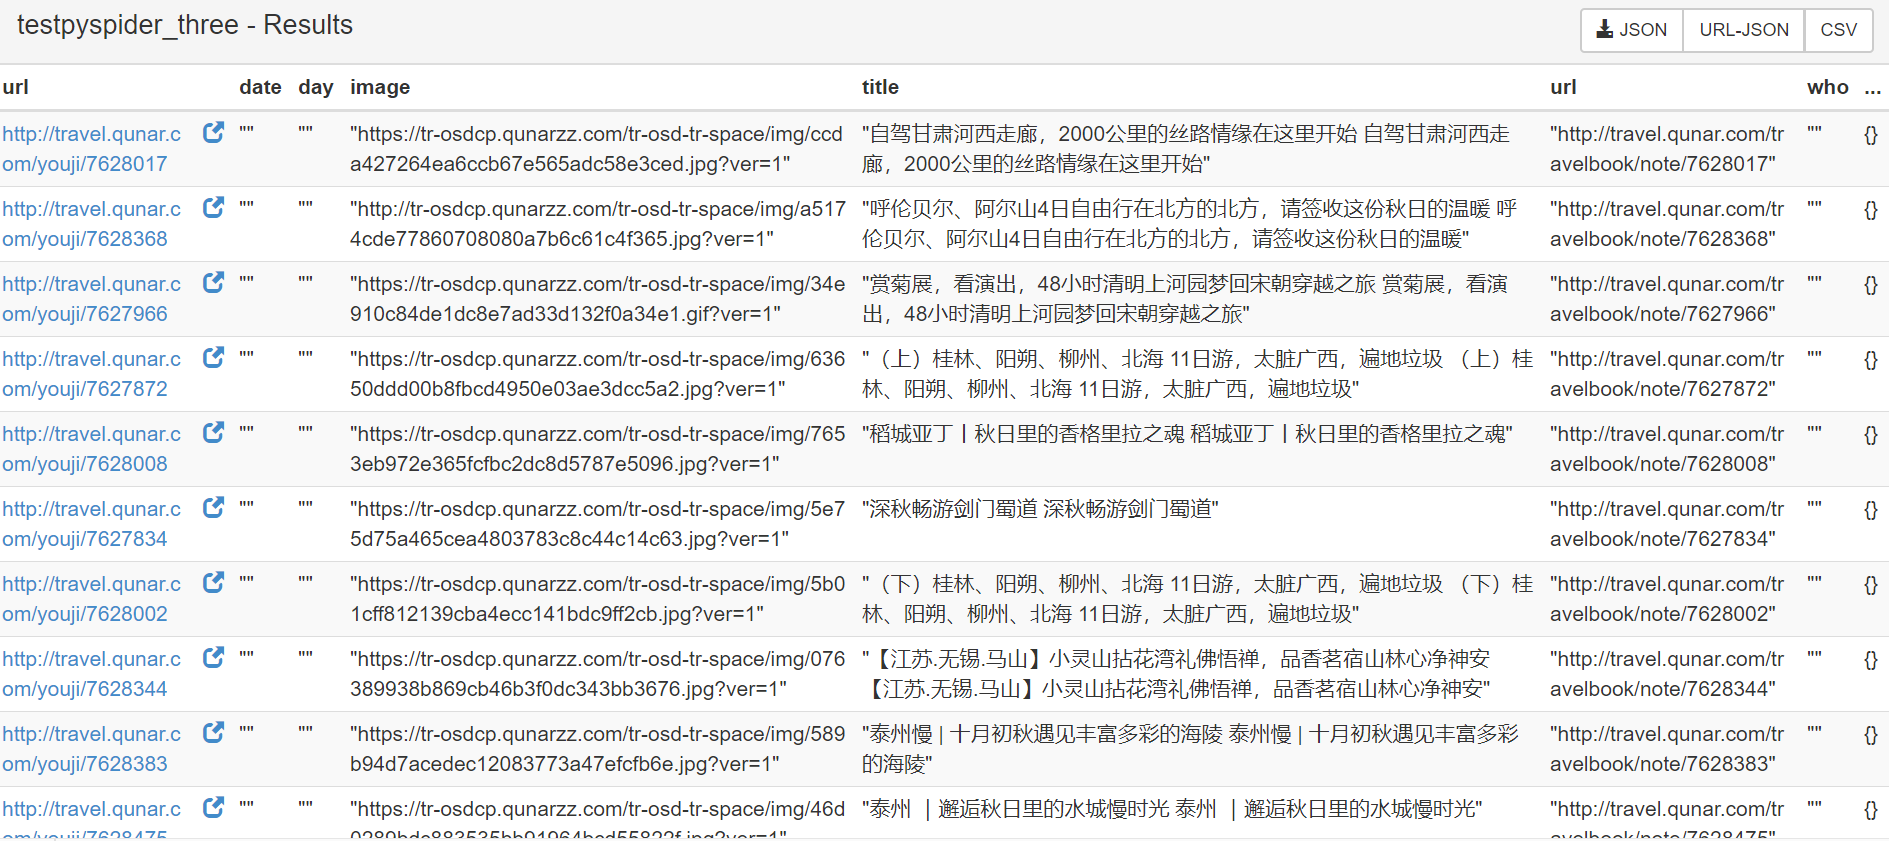Select the {} cell in row 7627872
The image size is (1889, 841).
click(x=1870, y=360)
